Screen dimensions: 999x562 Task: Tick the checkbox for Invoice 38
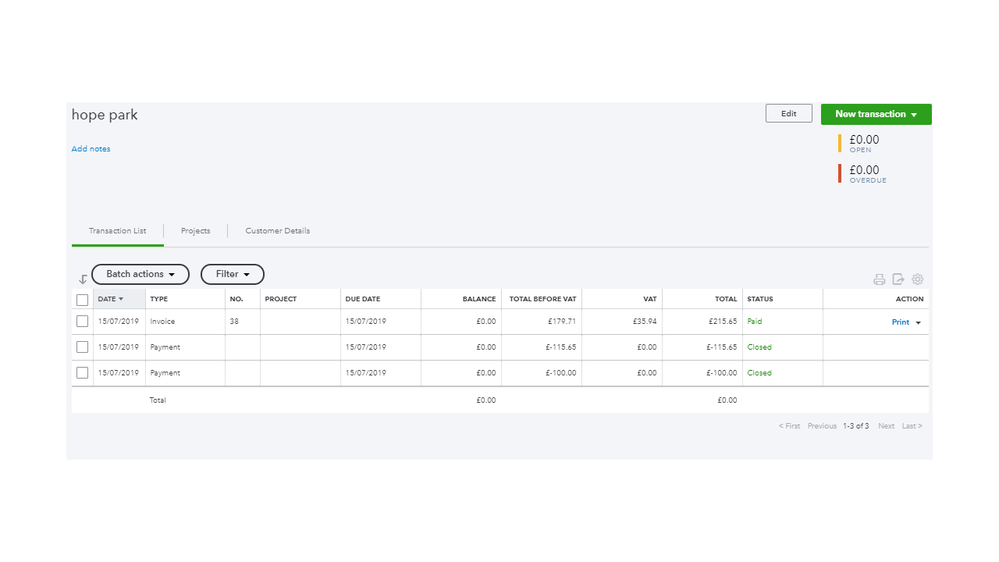82,322
